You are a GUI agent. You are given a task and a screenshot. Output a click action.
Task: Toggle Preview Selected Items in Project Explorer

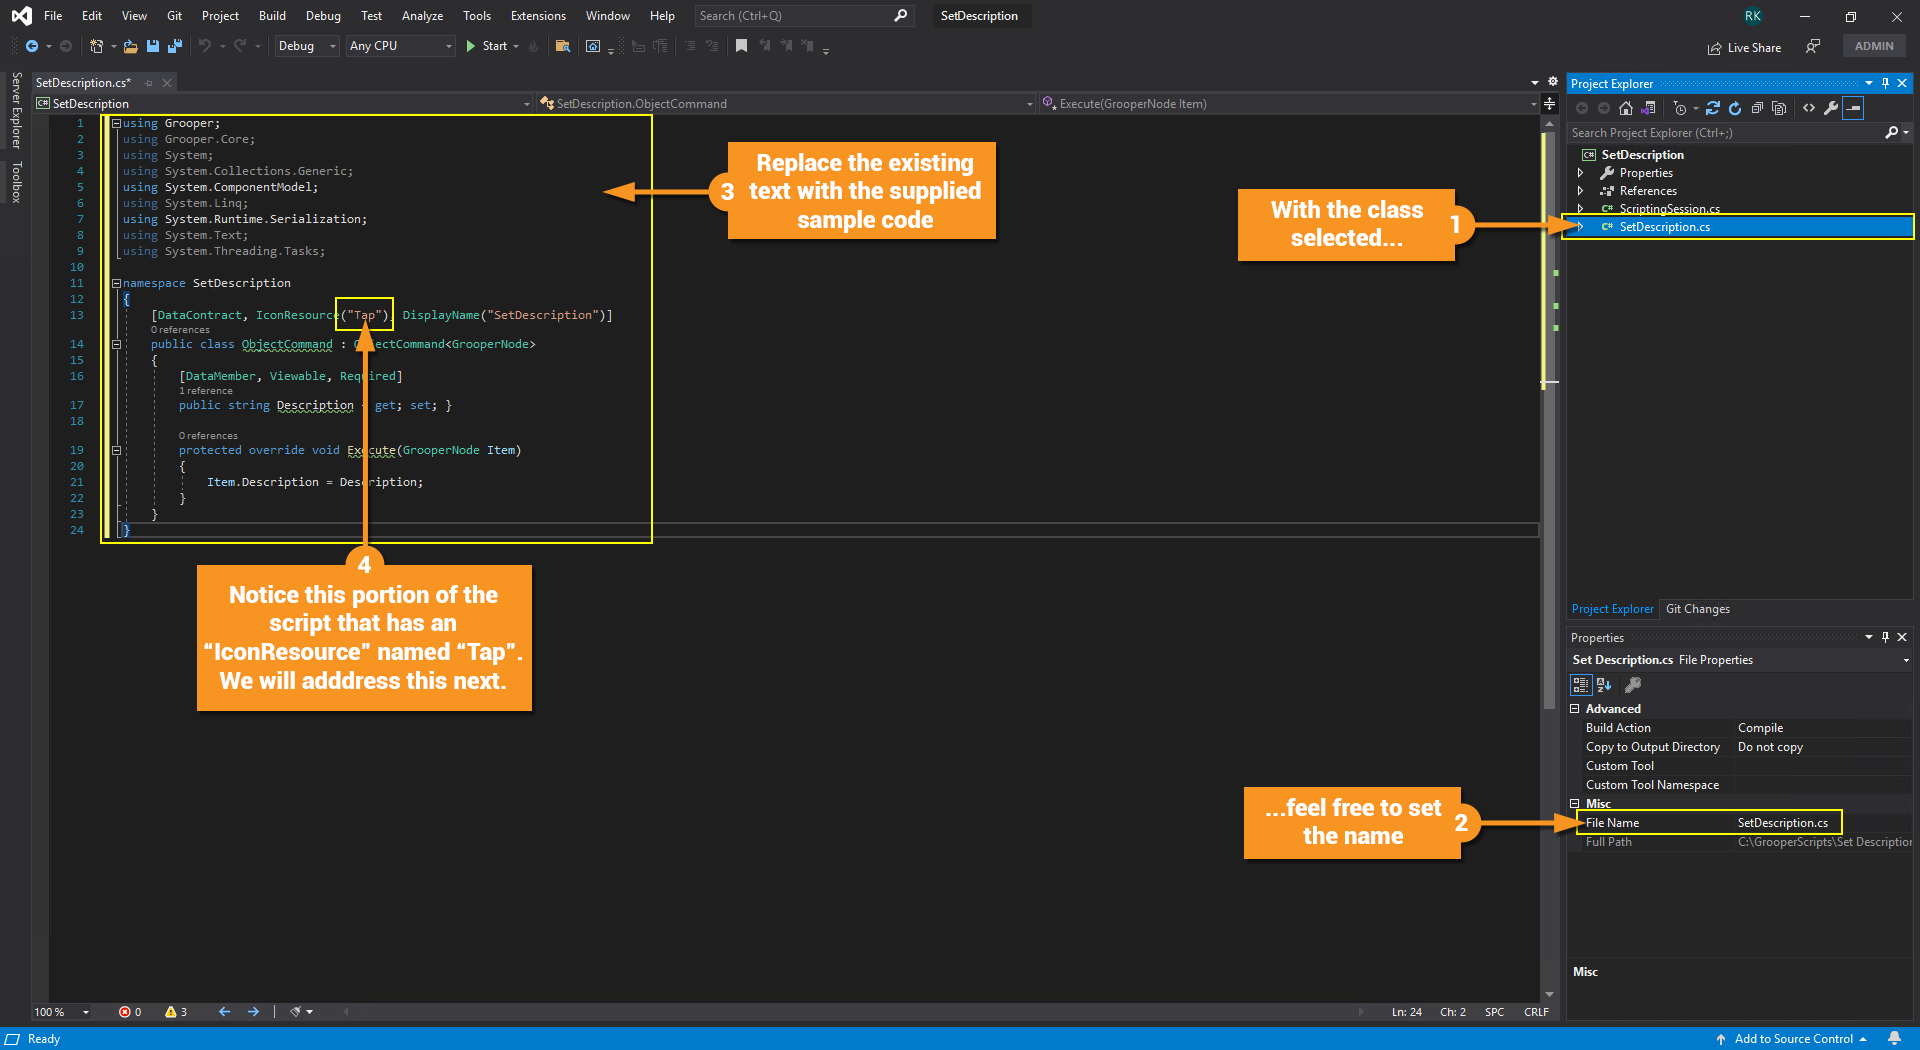pos(1853,108)
